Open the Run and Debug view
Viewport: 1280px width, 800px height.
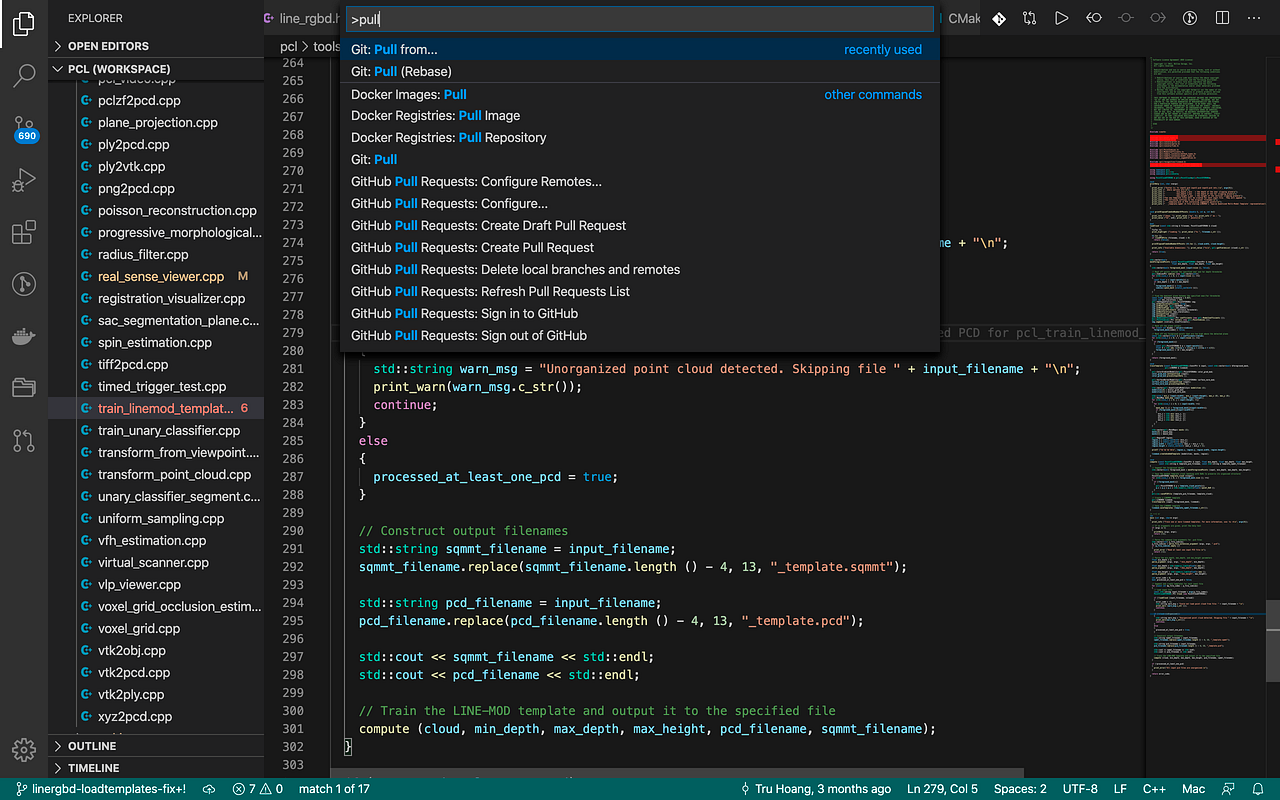point(24,180)
